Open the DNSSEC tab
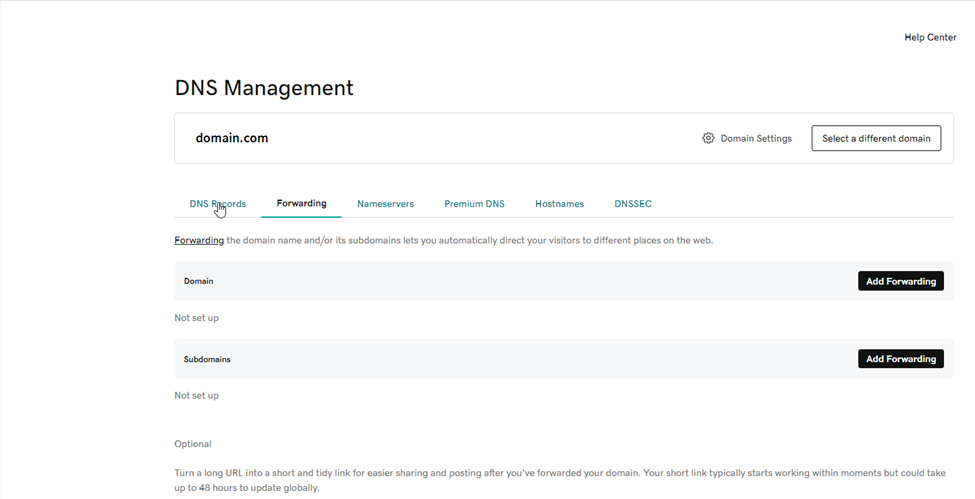 tap(632, 204)
